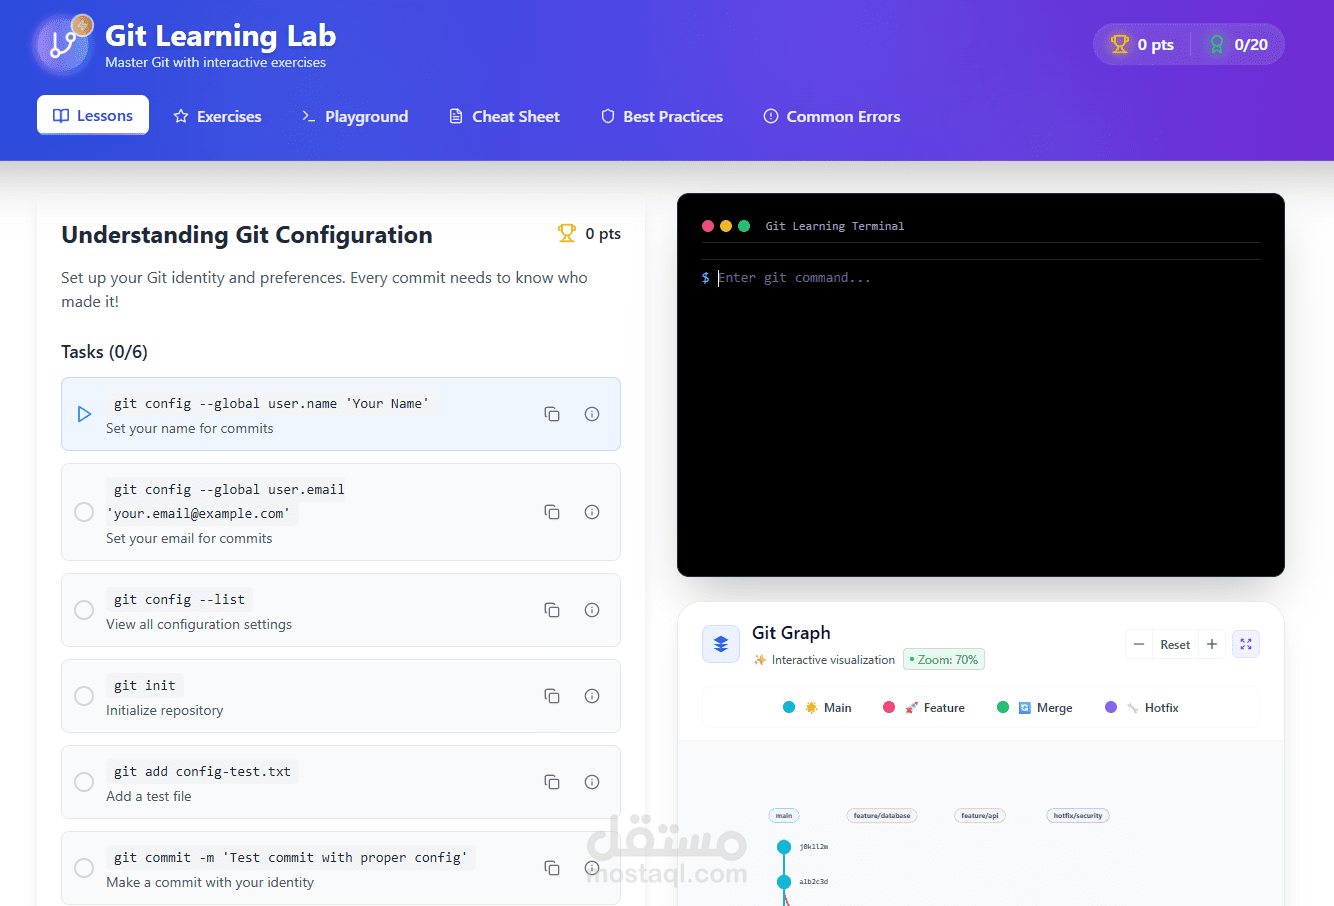1334x906 pixels.
Task: Open the Best Practices tab
Action: [662, 116]
